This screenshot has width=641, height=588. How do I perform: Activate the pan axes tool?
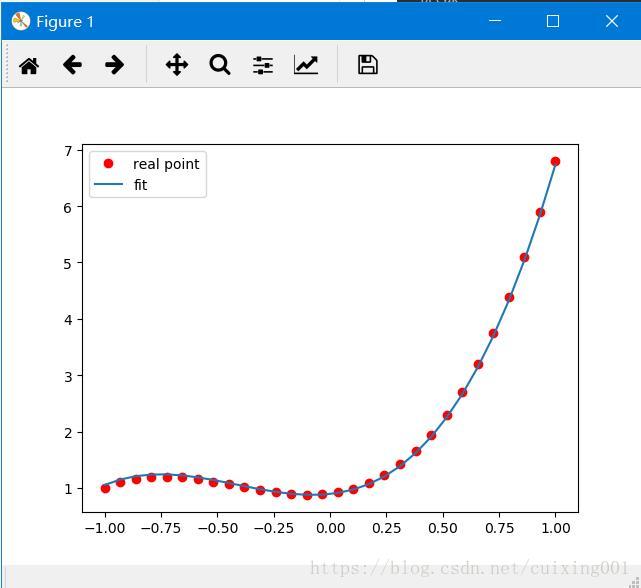[177, 65]
